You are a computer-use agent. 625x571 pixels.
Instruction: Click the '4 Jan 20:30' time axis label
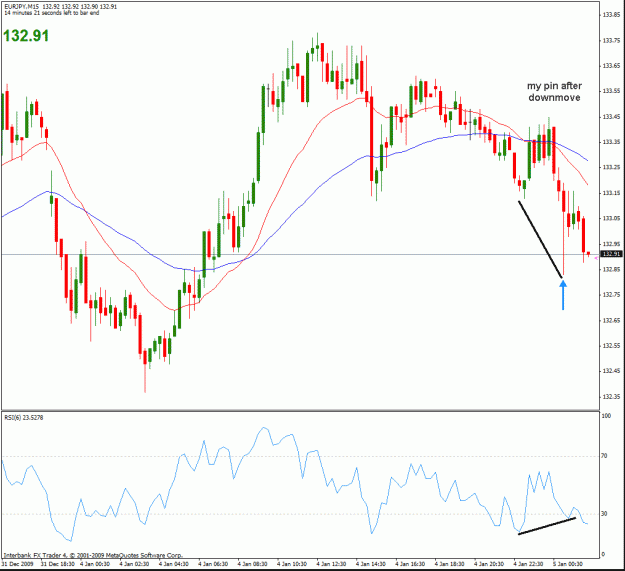[489, 564]
